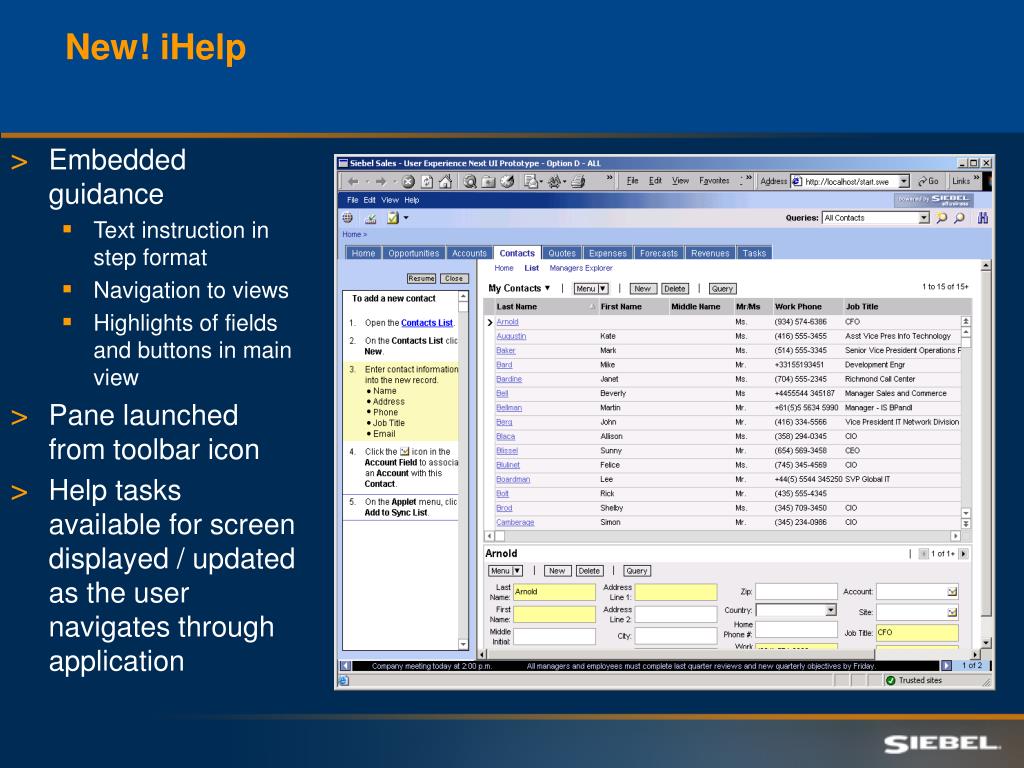Screen dimensions: 1024x768
Task: Switch to the Accounts tab
Action: 469,253
